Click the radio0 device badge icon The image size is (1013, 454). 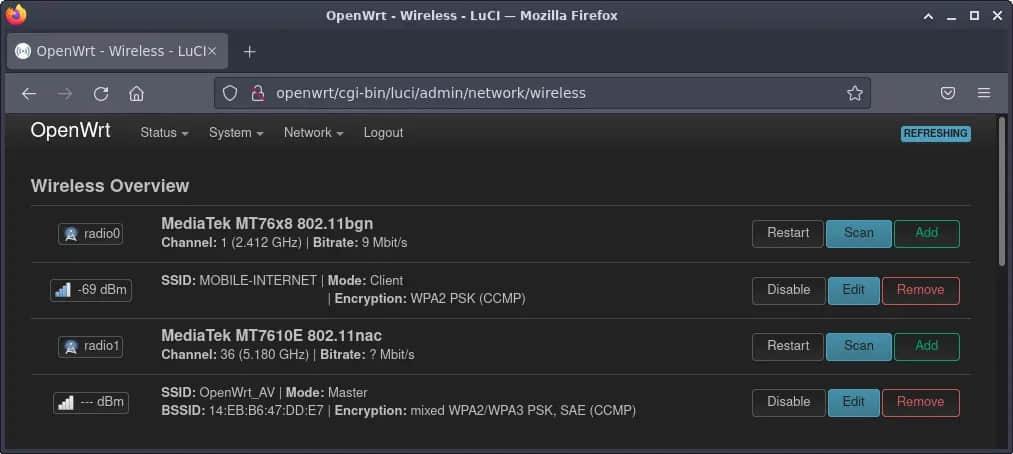tap(91, 234)
